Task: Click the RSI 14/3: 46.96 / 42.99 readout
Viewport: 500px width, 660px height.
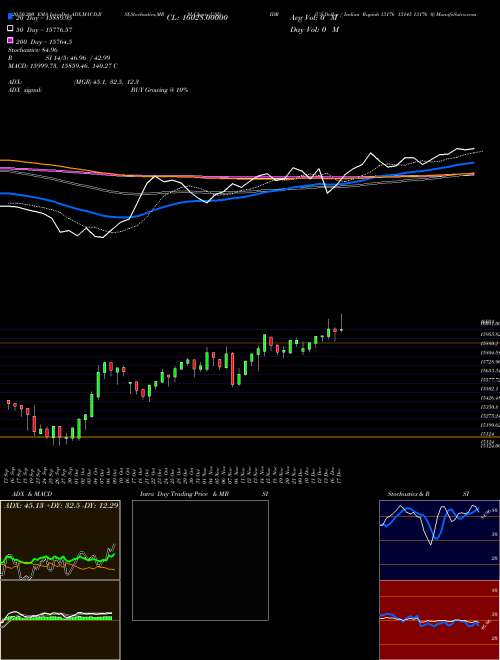Action: click(59, 58)
